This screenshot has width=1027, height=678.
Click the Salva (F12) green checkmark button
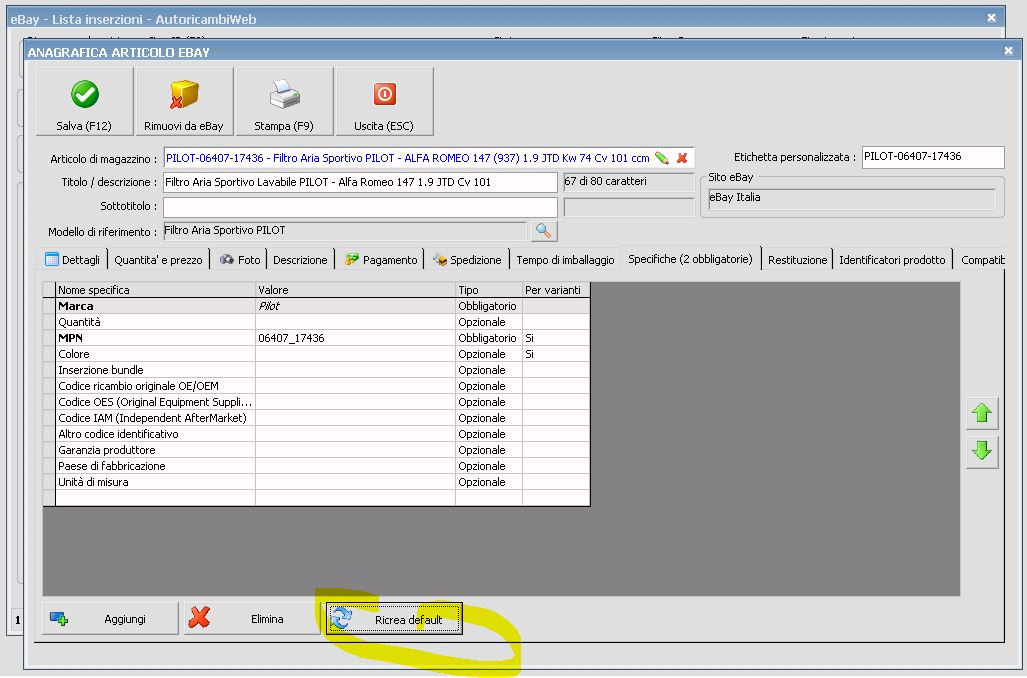pyautogui.click(x=84, y=102)
